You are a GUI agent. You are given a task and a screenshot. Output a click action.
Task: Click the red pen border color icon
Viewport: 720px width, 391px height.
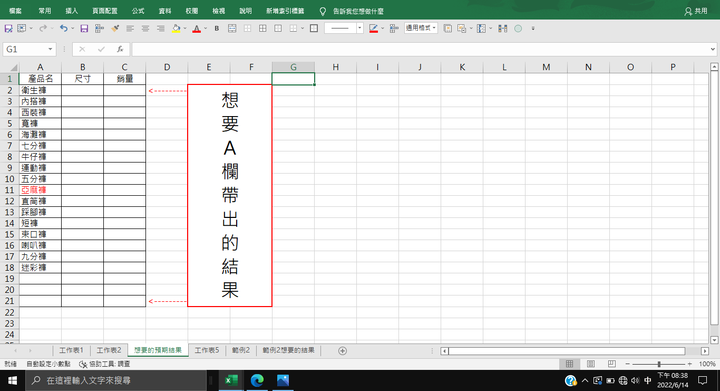click(373, 28)
